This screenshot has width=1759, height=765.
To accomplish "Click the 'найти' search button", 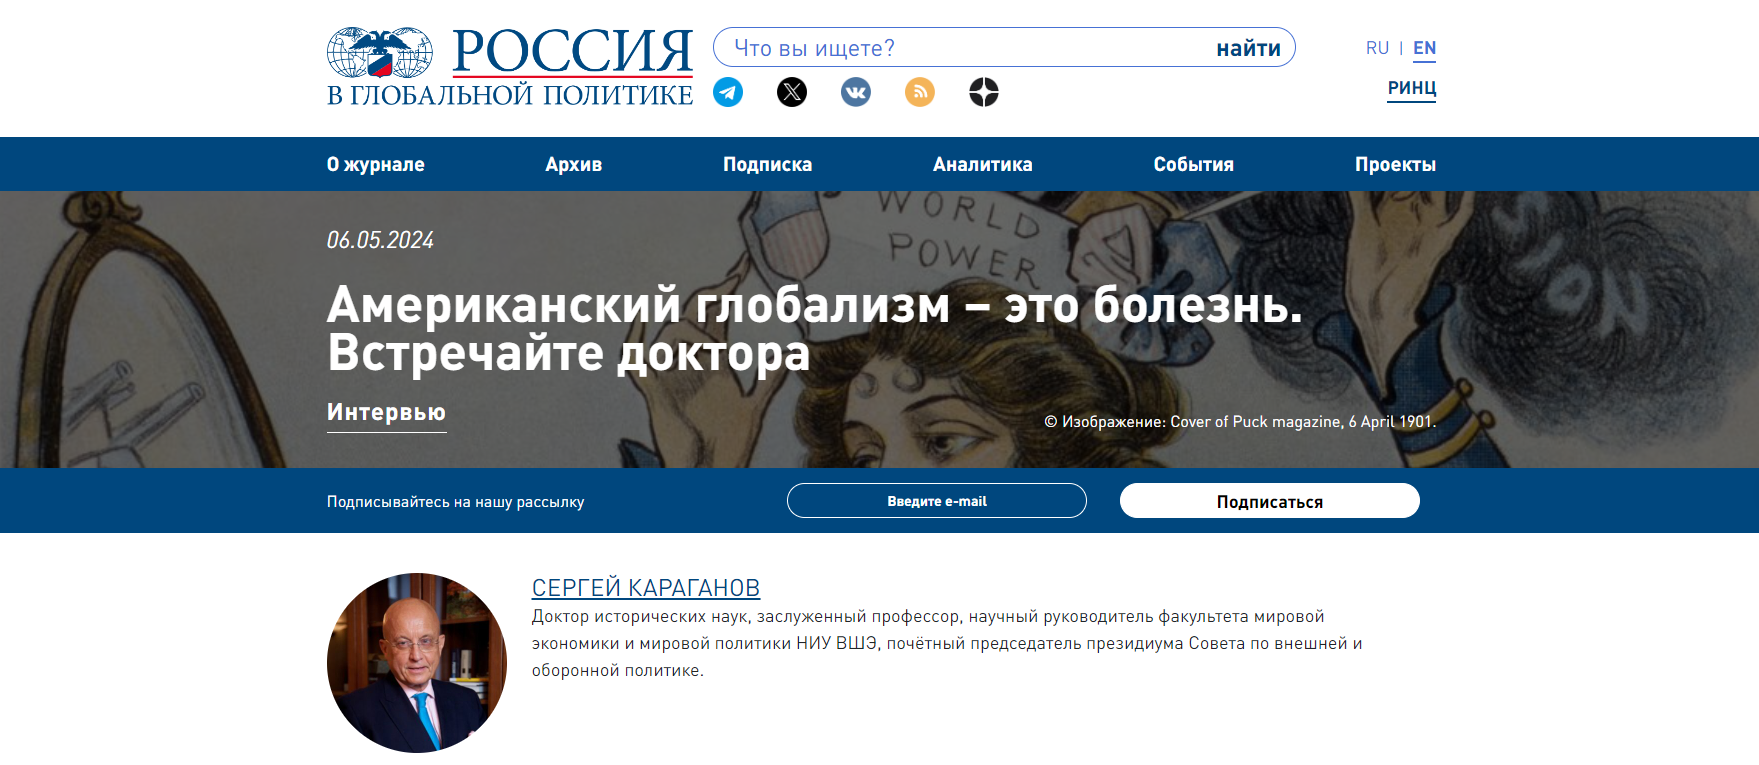I will (x=1249, y=48).
